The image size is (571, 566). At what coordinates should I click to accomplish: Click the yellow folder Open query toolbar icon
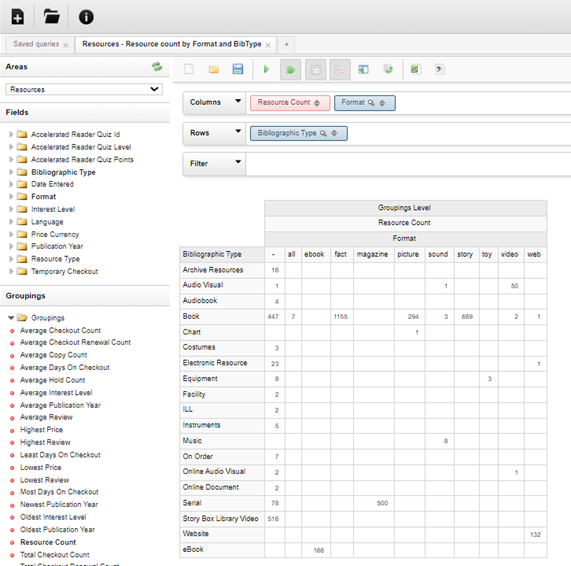pyautogui.click(x=214, y=69)
